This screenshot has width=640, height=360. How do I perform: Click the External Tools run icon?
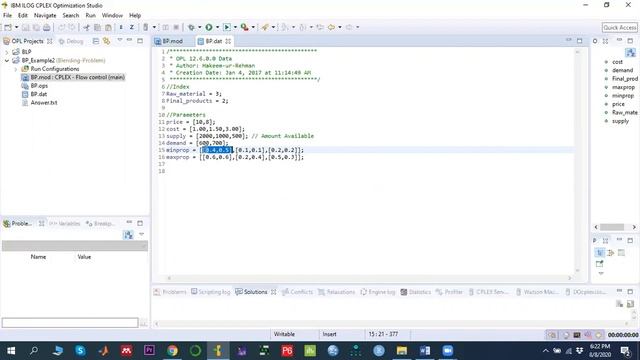(244, 27)
